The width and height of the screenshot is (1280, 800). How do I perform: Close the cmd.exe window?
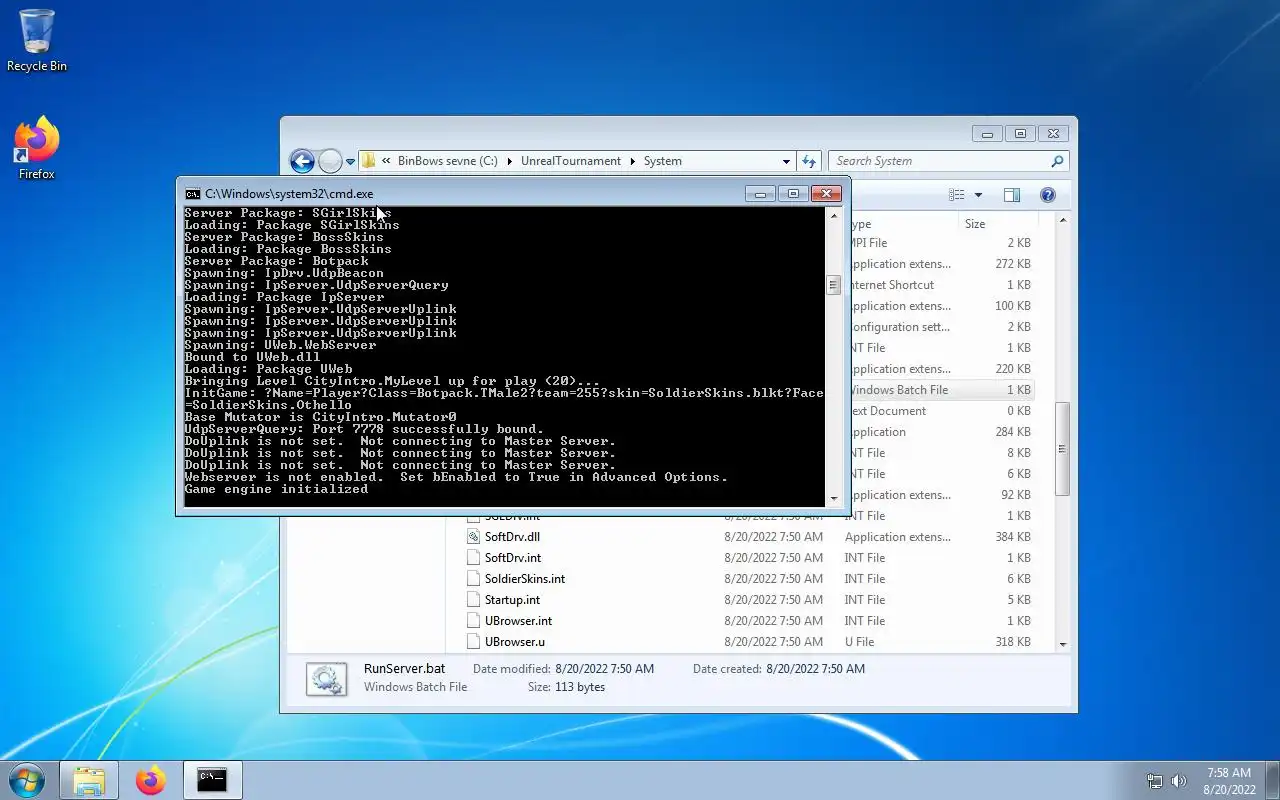pos(826,194)
